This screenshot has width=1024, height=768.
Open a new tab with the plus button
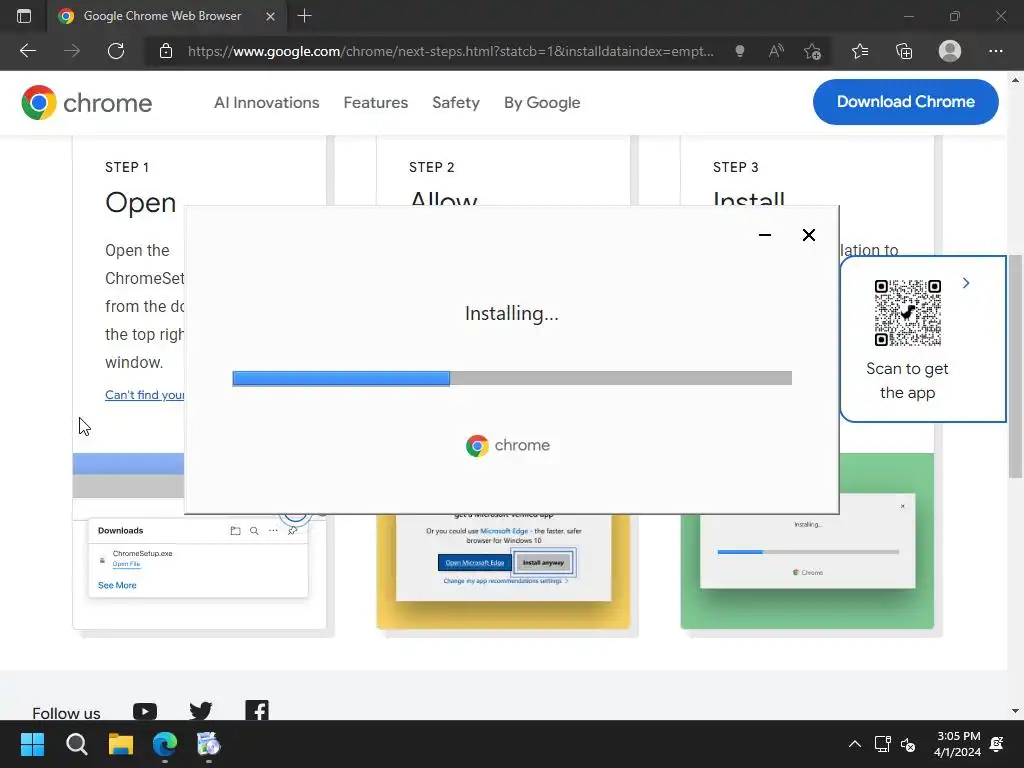pos(304,16)
